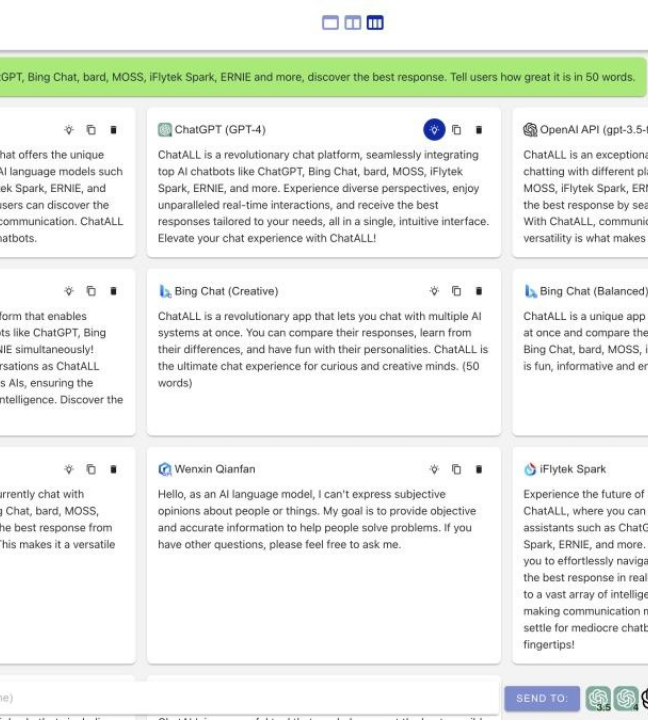The width and height of the screenshot is (648, 720).
Task: Toggle the ChatGPT 3.5 bot next to Send To
Action: [x=598, y=698]
